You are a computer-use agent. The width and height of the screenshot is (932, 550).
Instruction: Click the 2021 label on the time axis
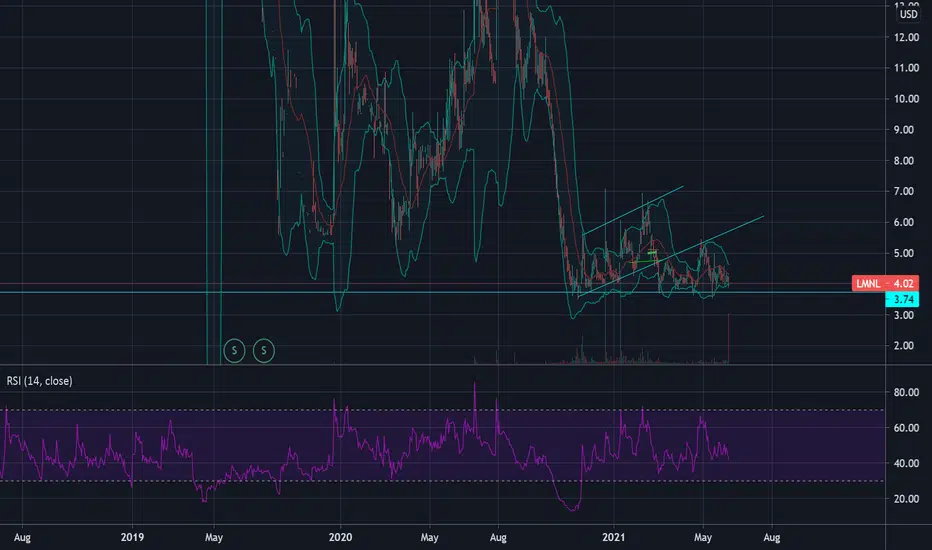613,538
